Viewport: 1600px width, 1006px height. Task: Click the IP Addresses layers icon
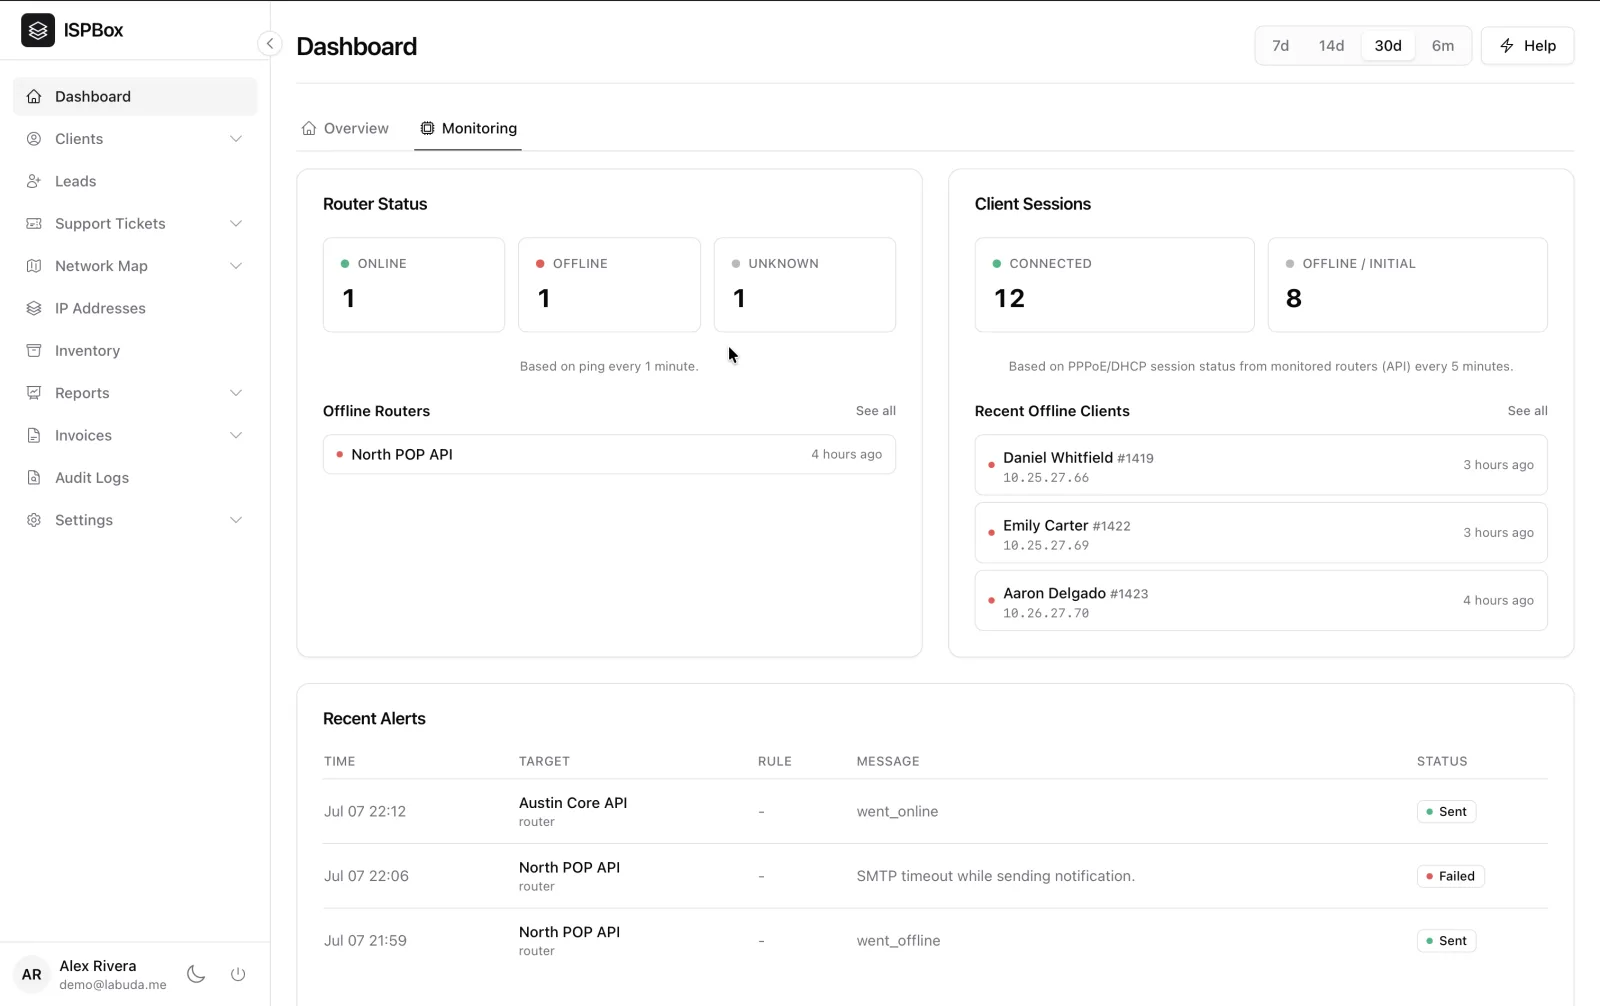pyautogui.click(x=34, y=308)
